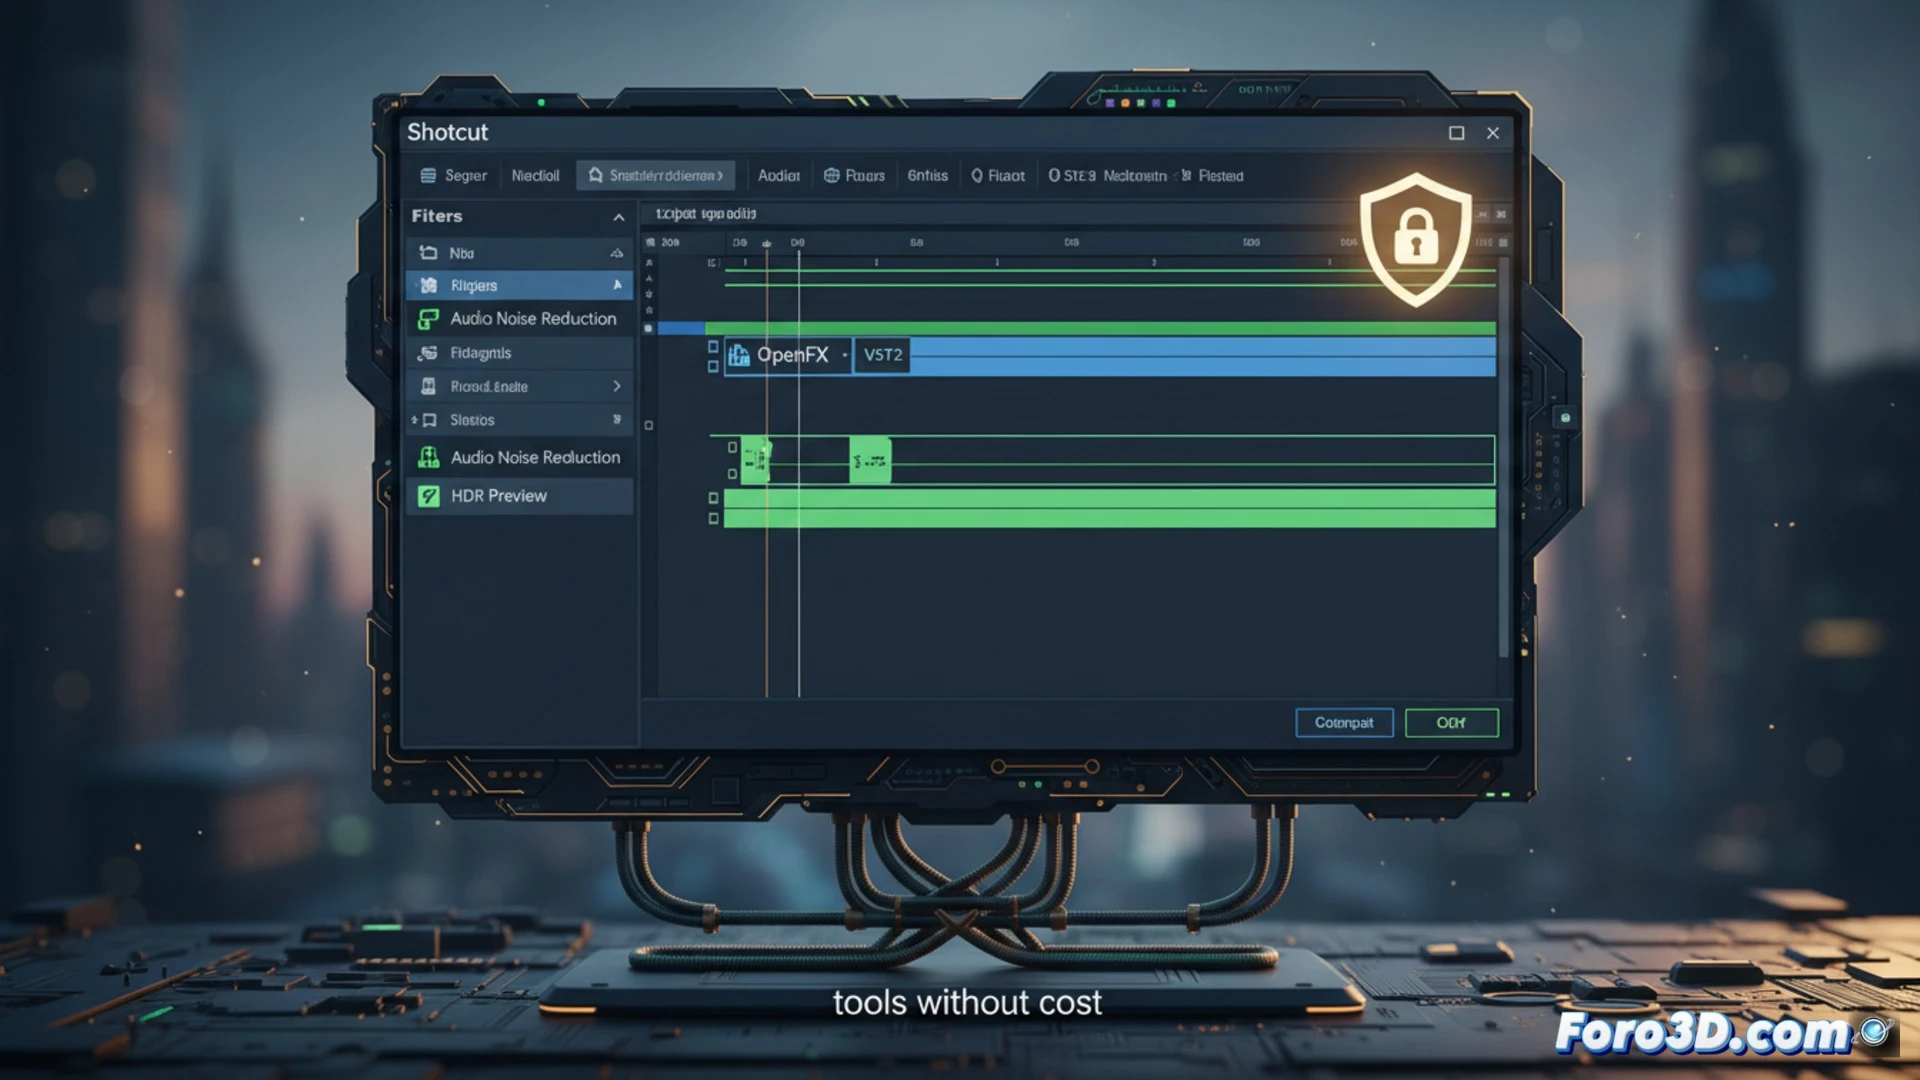Click the VST2 clip label
1920x1080 pixels.
point(883,355)
